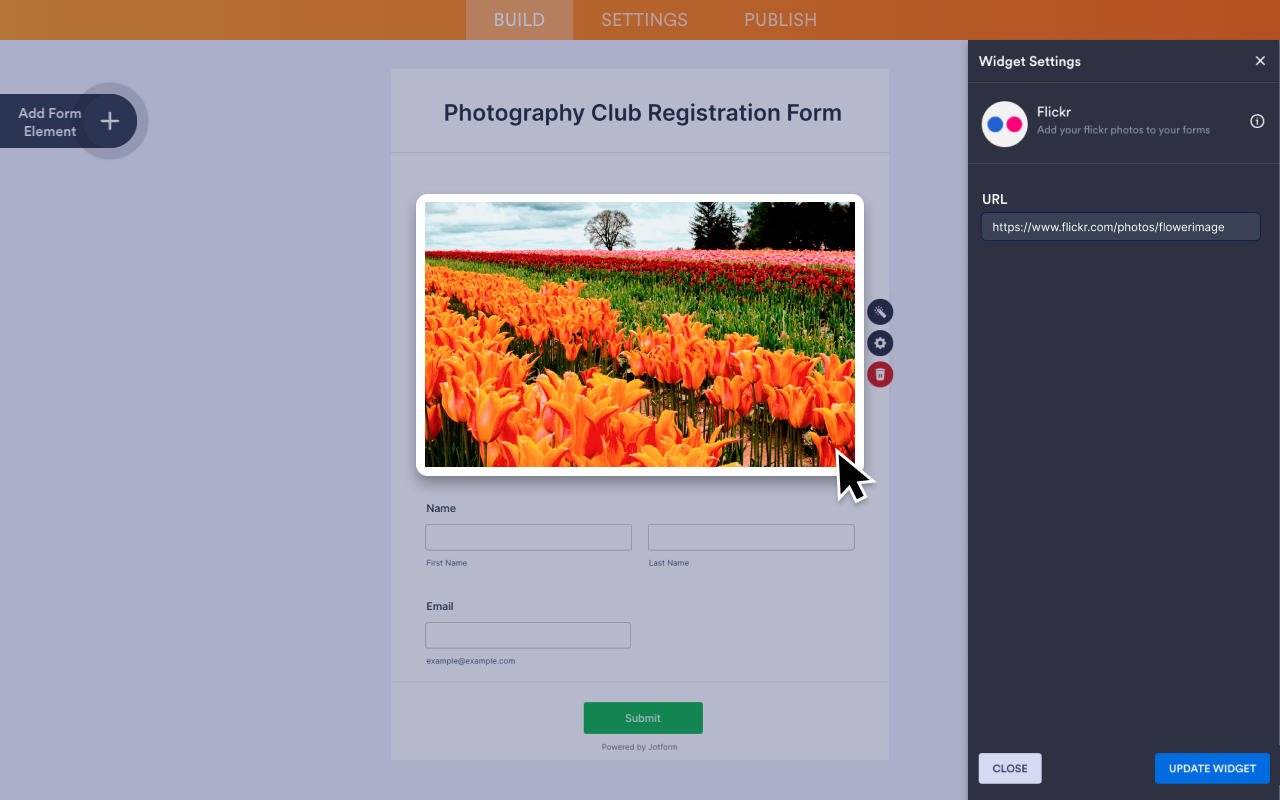Click the plus icon on Add Form Element

[x=109, y=120]
